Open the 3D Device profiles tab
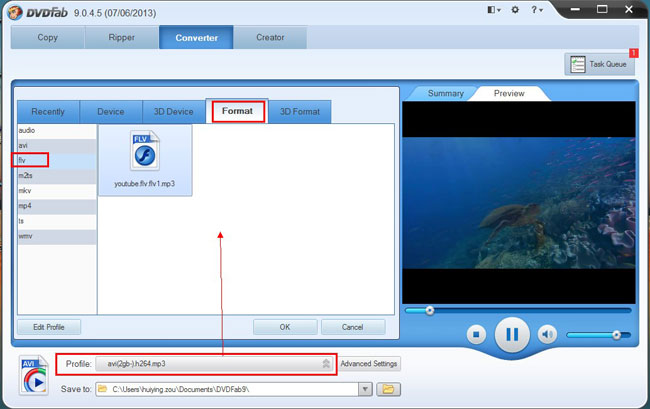 coord(174,111)
